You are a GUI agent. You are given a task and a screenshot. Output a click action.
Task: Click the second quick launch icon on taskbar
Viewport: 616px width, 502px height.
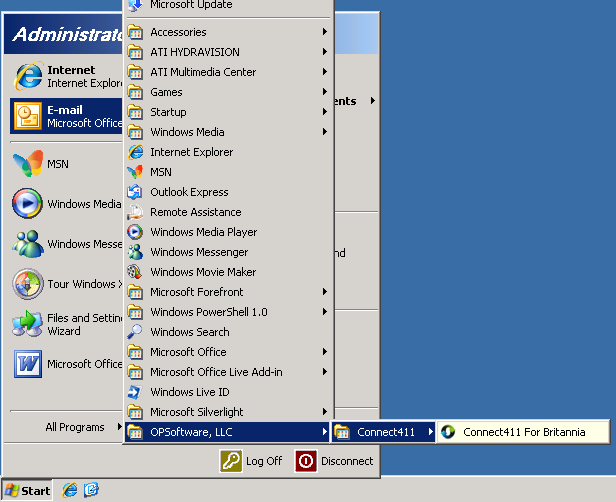[x=91, y=490]
